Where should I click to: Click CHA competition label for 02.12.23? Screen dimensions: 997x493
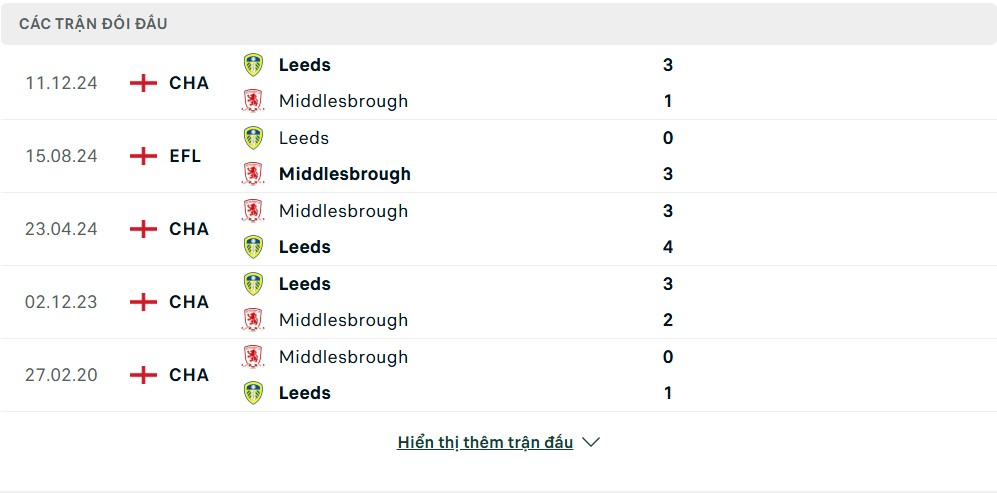pos(189,302)
